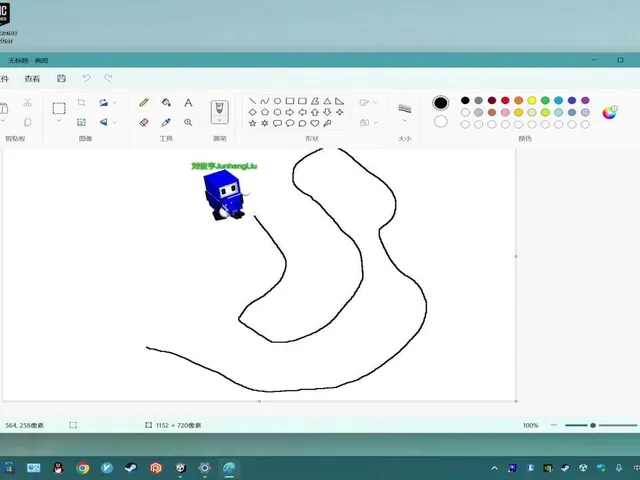Click the 1152 × 720 canvas size text

click(x=178, y=425)
